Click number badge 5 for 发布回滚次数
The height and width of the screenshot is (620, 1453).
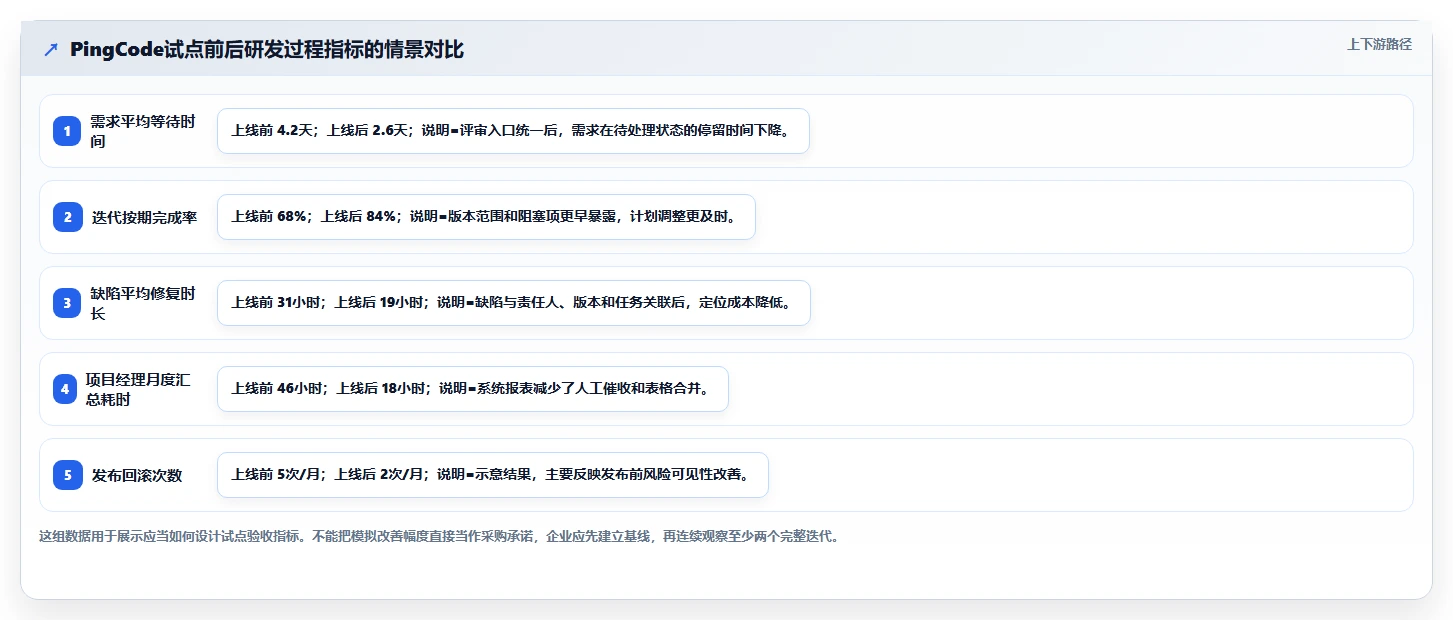click(x=67, y=475)
